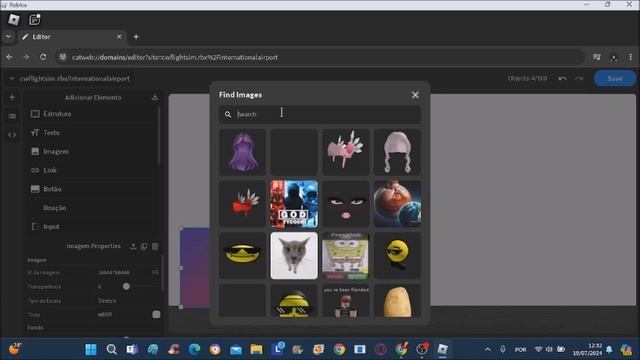The width and height of the screenshot is (640, 360).
Task: Click the Search field in Find Images
Action: coord(320,114)
